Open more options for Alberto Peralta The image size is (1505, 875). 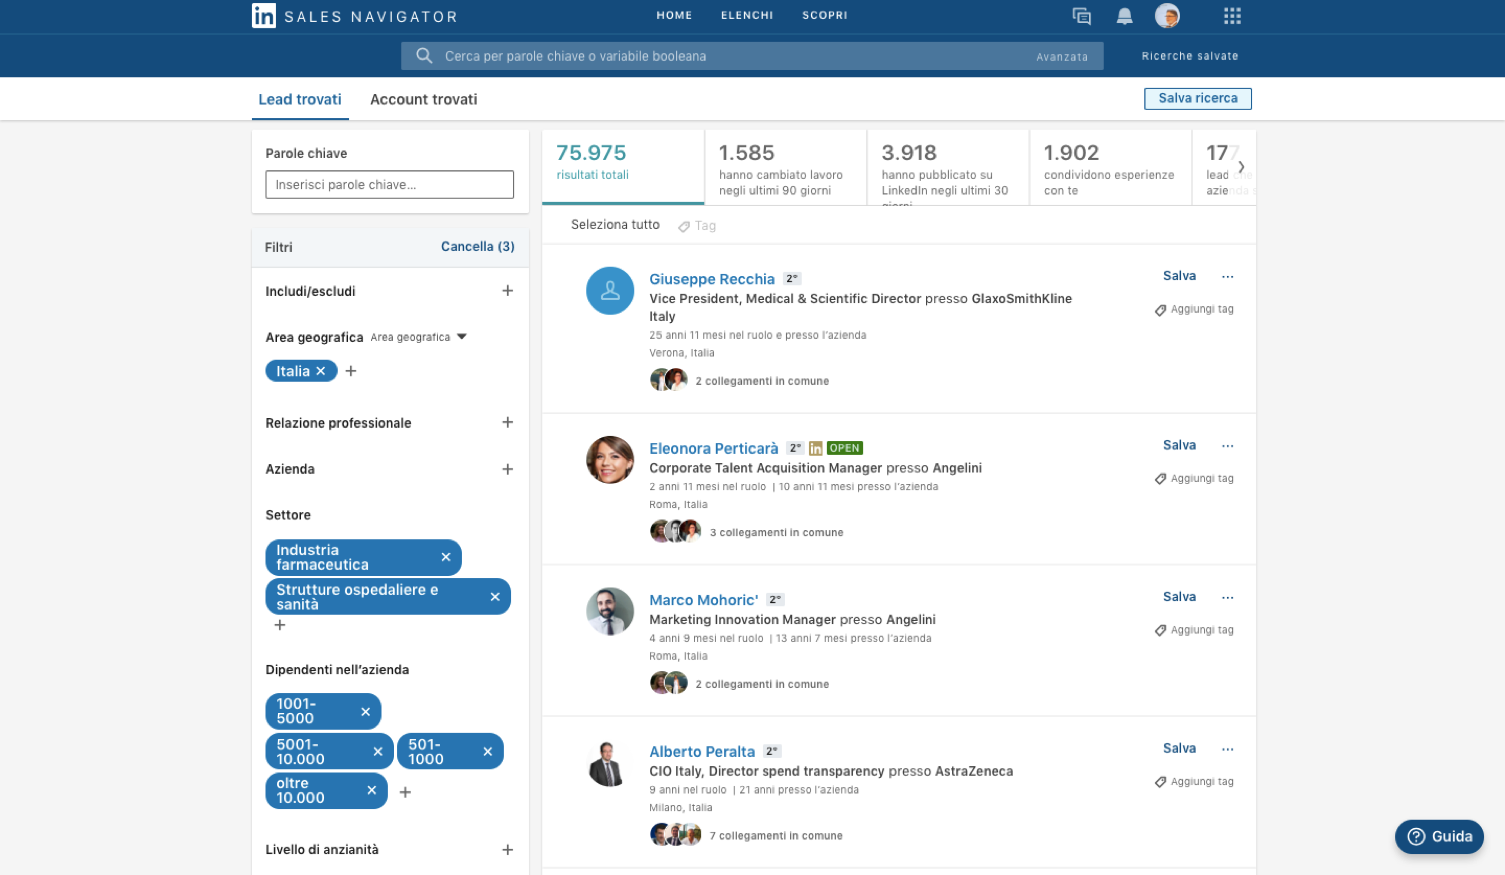tap(1228, 749)
